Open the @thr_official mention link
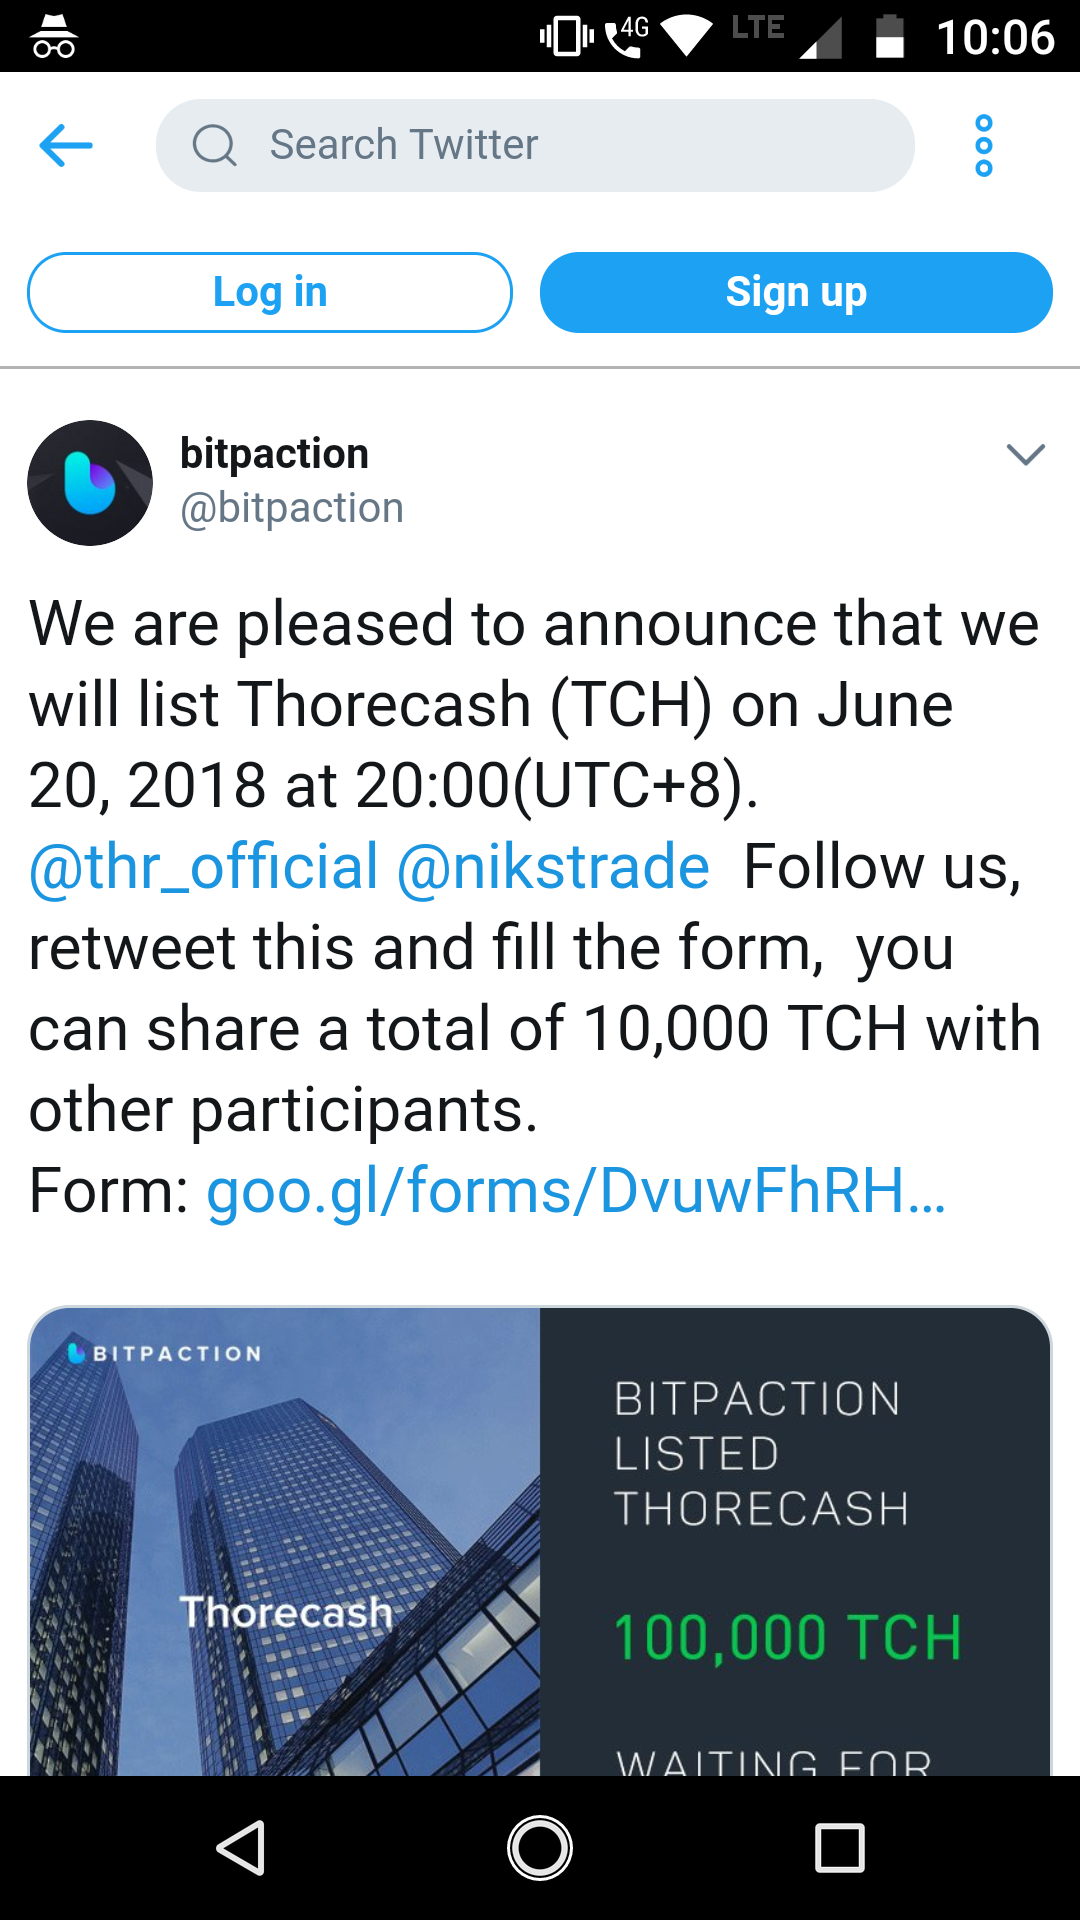Image resolution: width=1080 pixels, height=1920 pixels. pos(204,866)
